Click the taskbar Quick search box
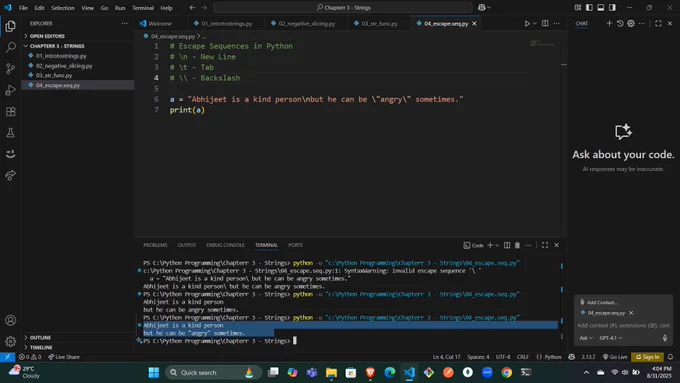680x383 pixels. (x=213, y=372)
